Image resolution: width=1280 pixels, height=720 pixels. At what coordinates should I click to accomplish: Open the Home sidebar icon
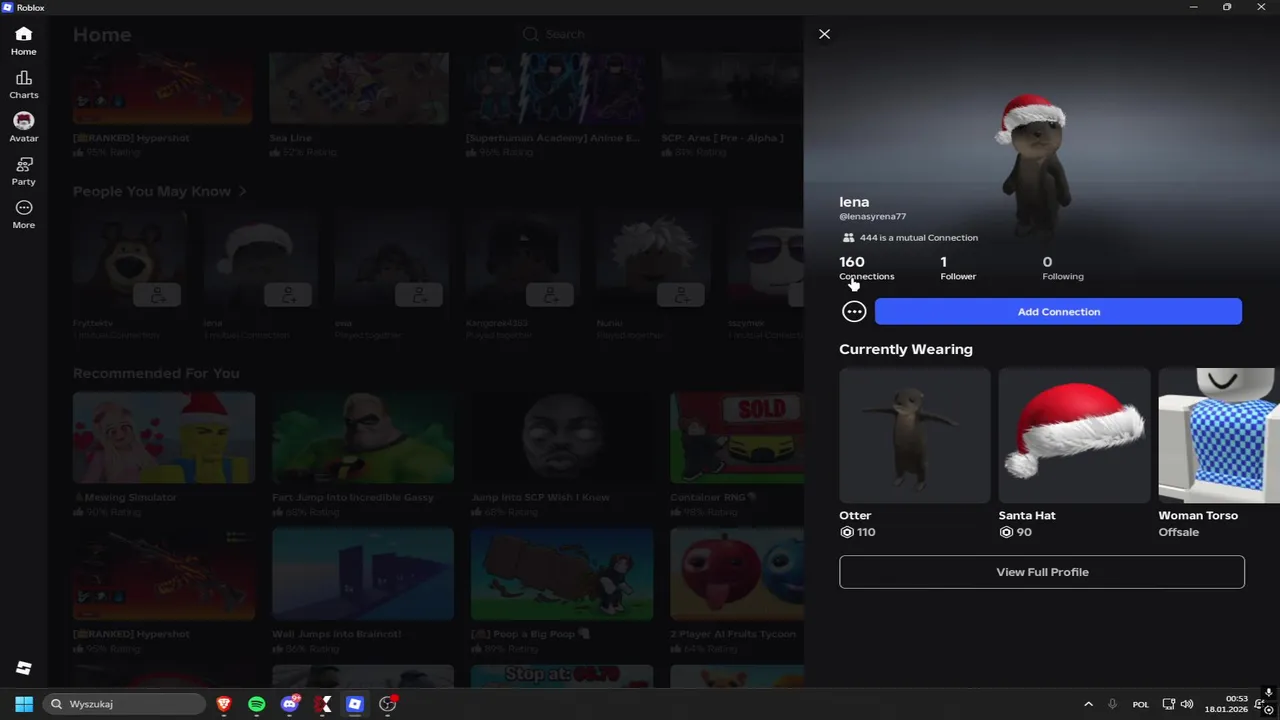24,41
